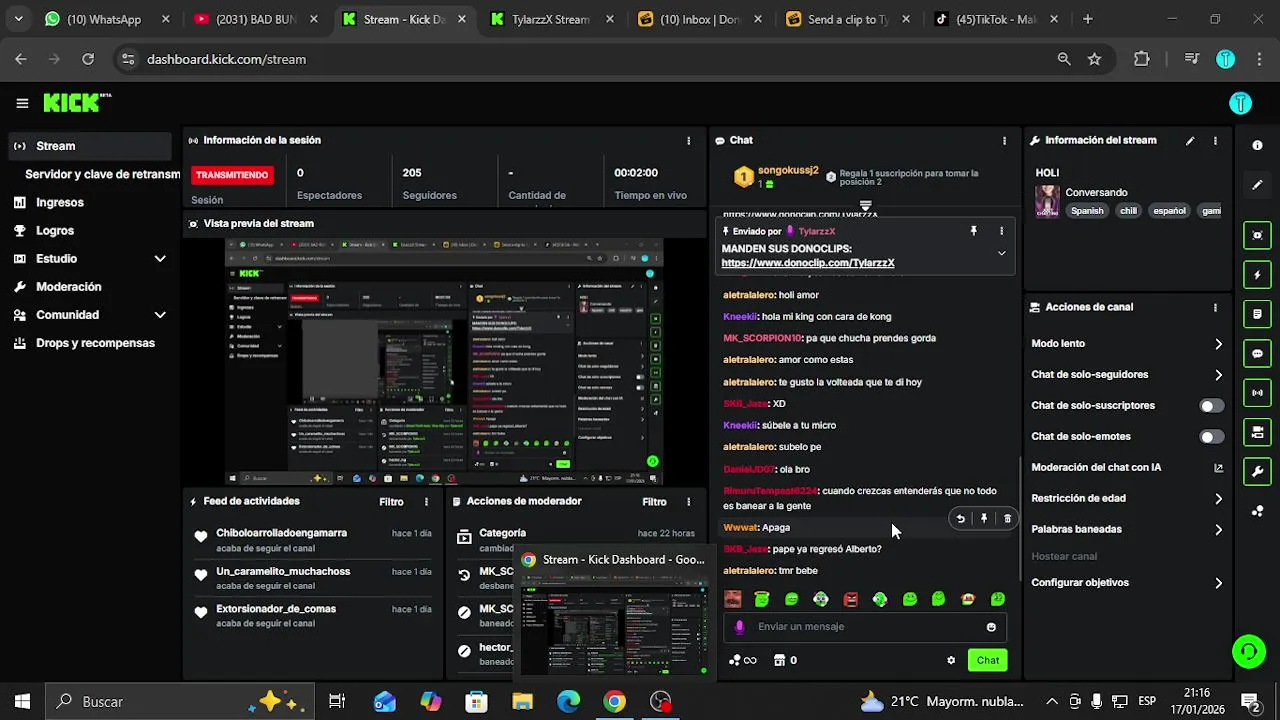The height and width of the screenshot is (720, 1280).
Task: Click Filtro in Feed de actividades
Action: point(391,502)
